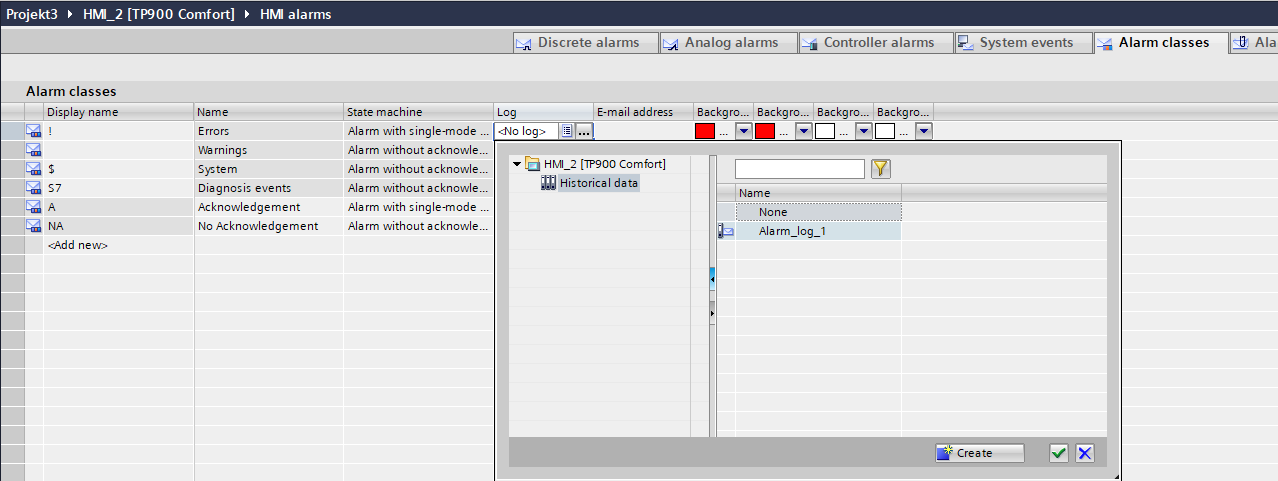Open the first background color dropdown for Errors
Viewport: 1278px width, 481px height.
pyautogui.click(x=743, y=131)
